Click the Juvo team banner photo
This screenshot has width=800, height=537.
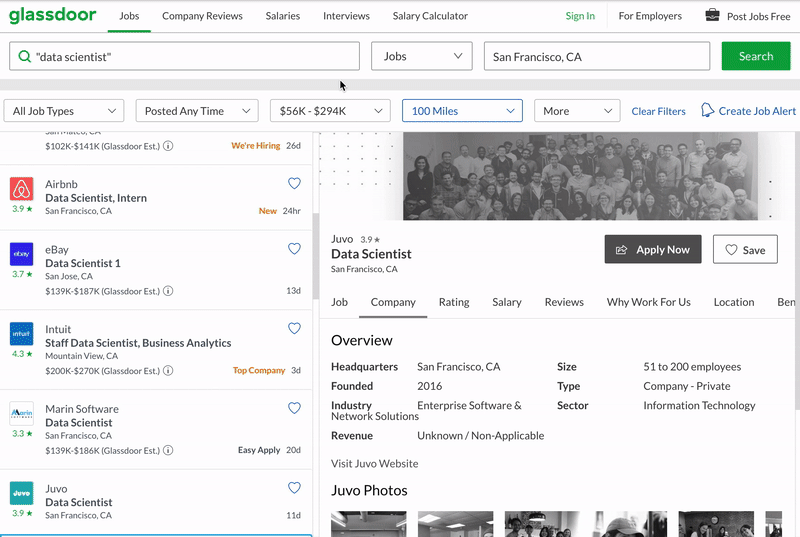coord(580,176)
